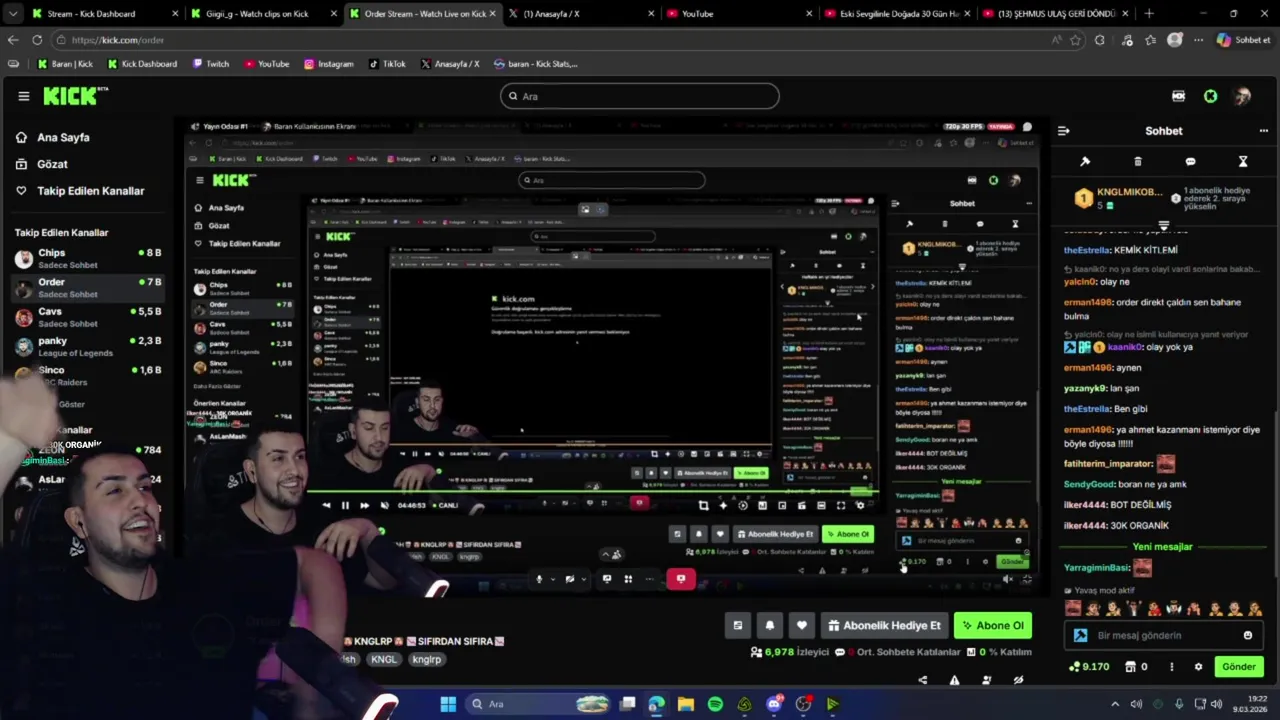1280x720 pixels.
Task: Go back using browser back arrow
Action: pyautogui.click(x=12, y=40)
